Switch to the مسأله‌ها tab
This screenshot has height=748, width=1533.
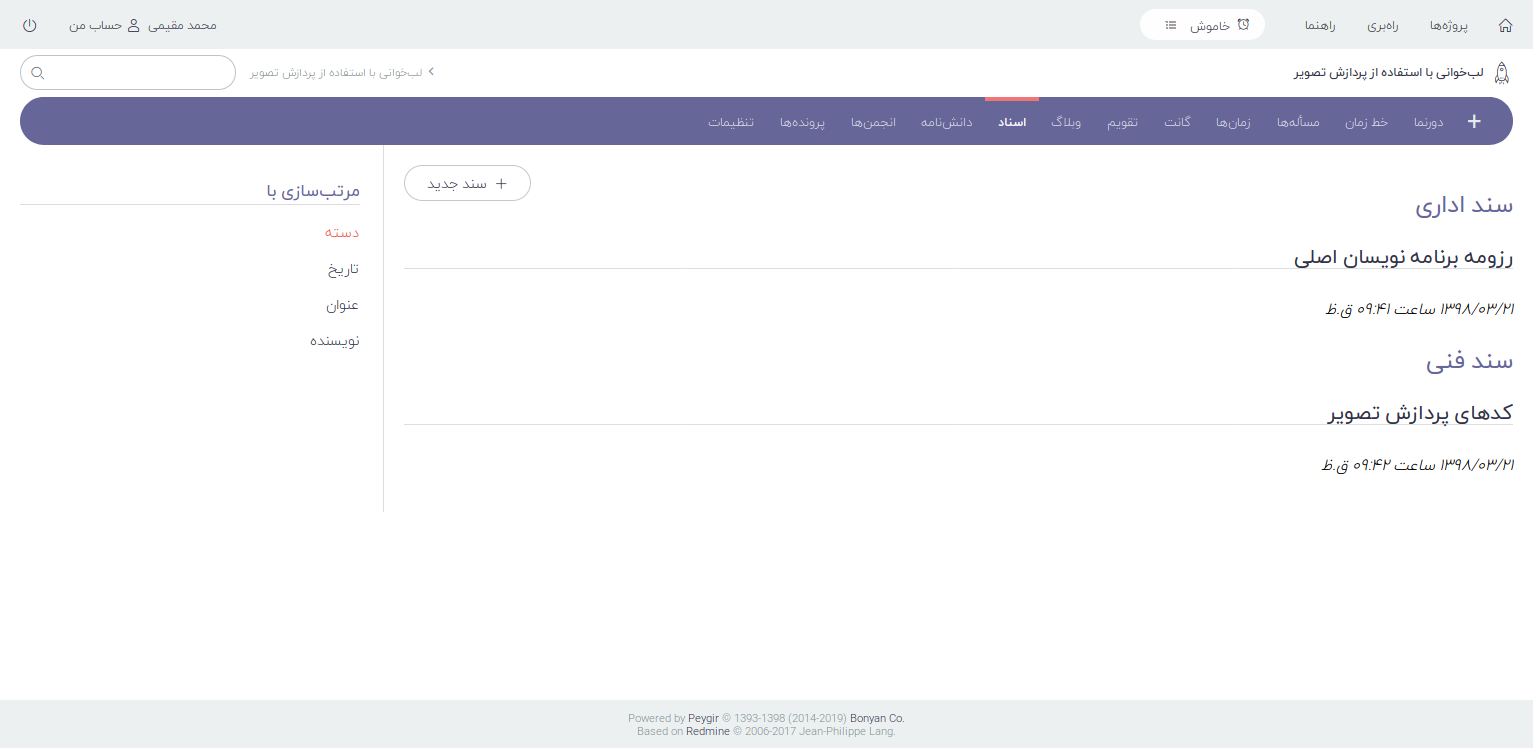point(1298,122)
